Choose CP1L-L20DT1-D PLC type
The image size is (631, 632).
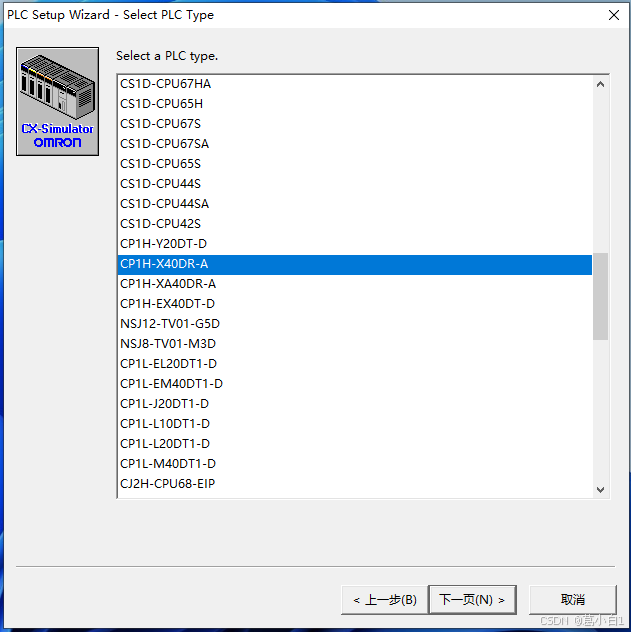[x=355, y=444]
